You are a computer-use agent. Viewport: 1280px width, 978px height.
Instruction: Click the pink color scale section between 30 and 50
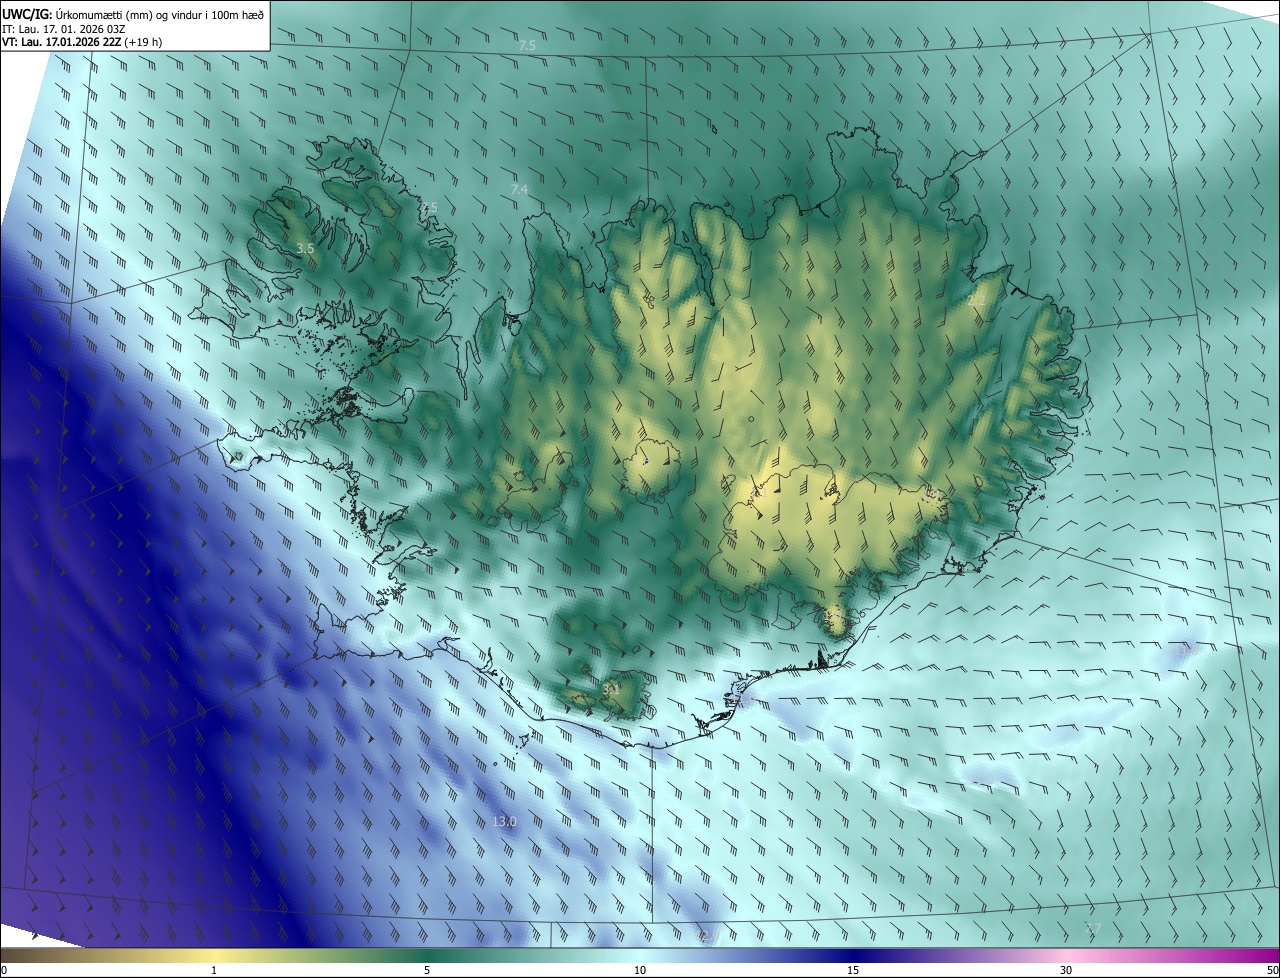pos(1172,956)
